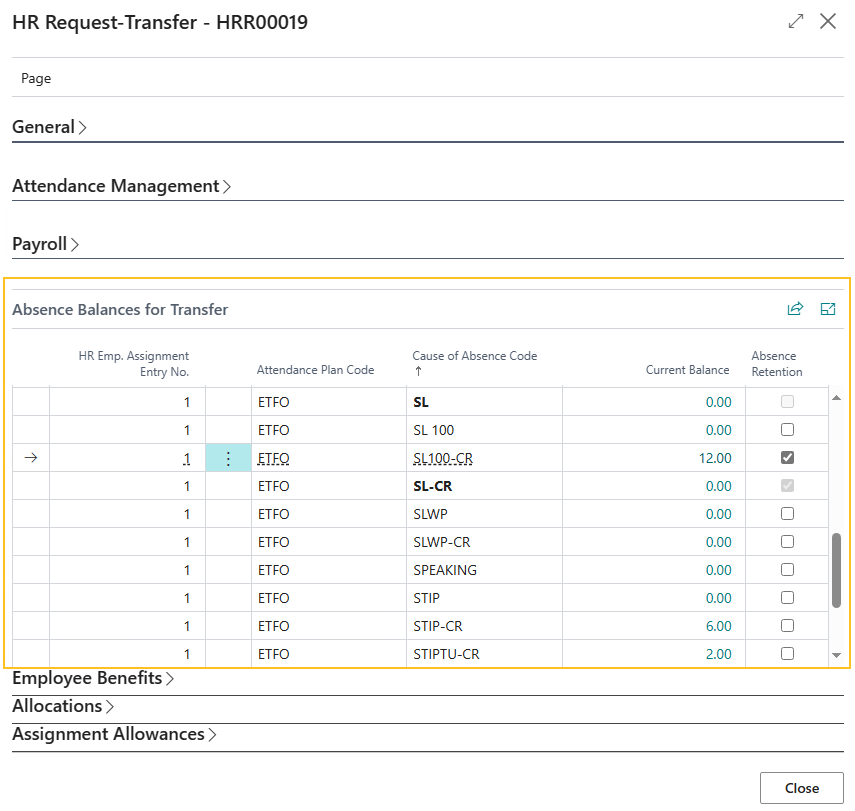Screen dimensions: 855x811
Task: Click the share icon for Absence Balances
Action: (x=795, y=309)
